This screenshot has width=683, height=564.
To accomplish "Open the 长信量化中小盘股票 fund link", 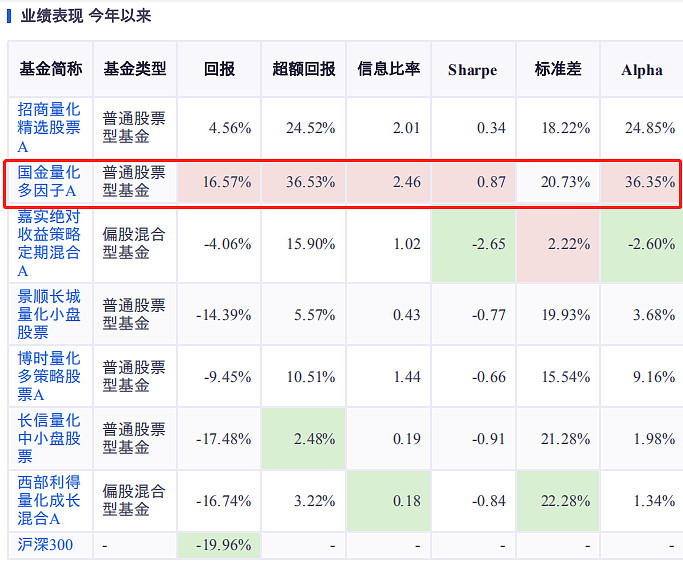I will coord(49,438).
